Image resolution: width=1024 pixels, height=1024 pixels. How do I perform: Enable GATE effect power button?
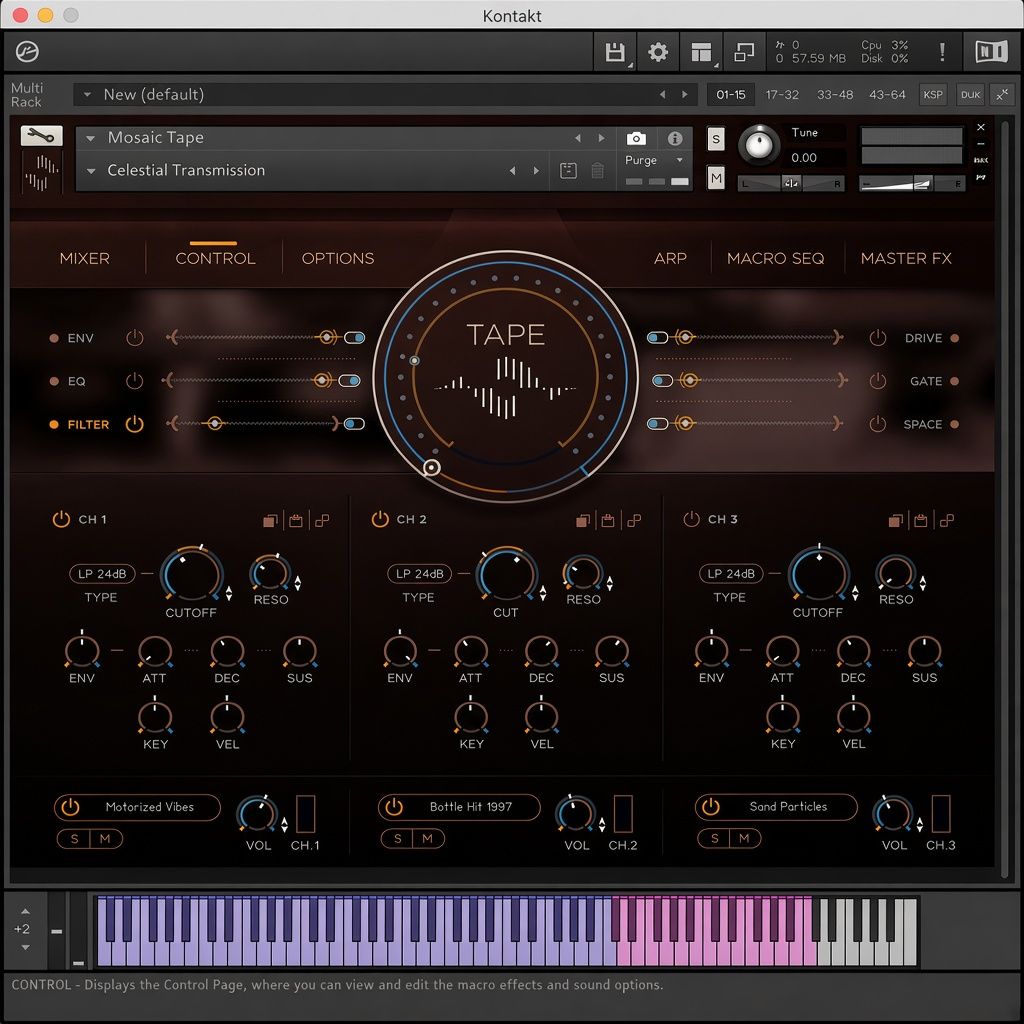pyautogui.click(x=878, y=381)
